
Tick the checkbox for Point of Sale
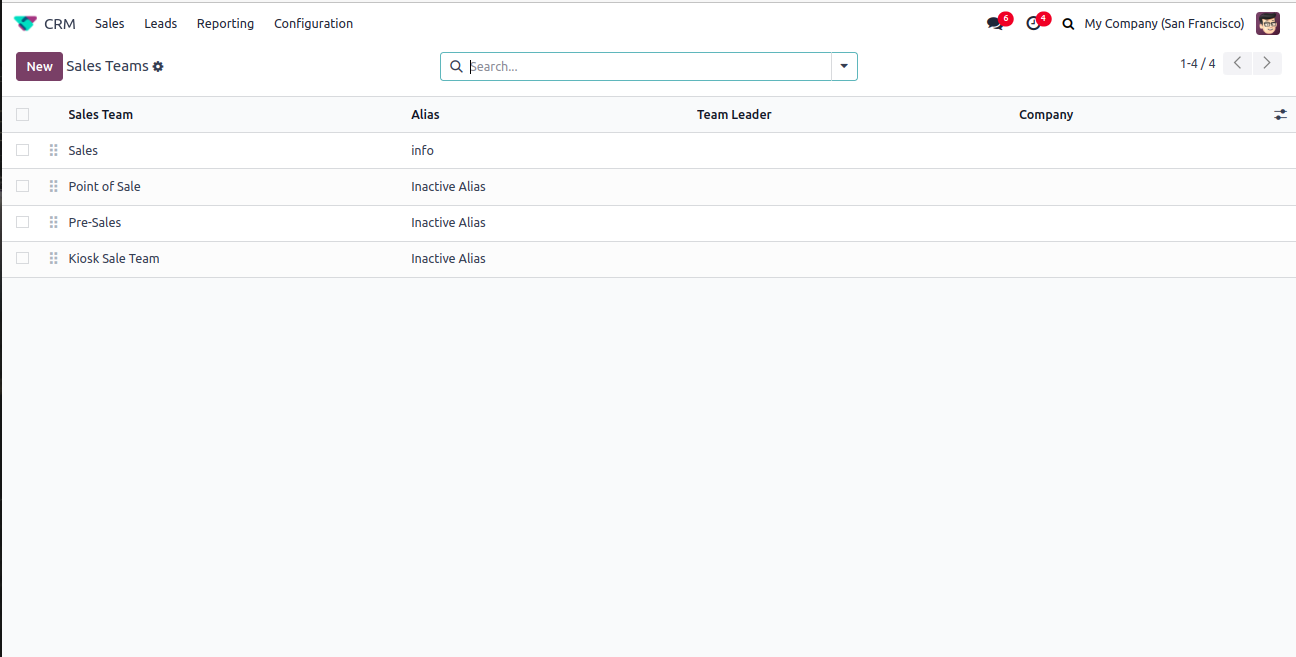point(22,186)
